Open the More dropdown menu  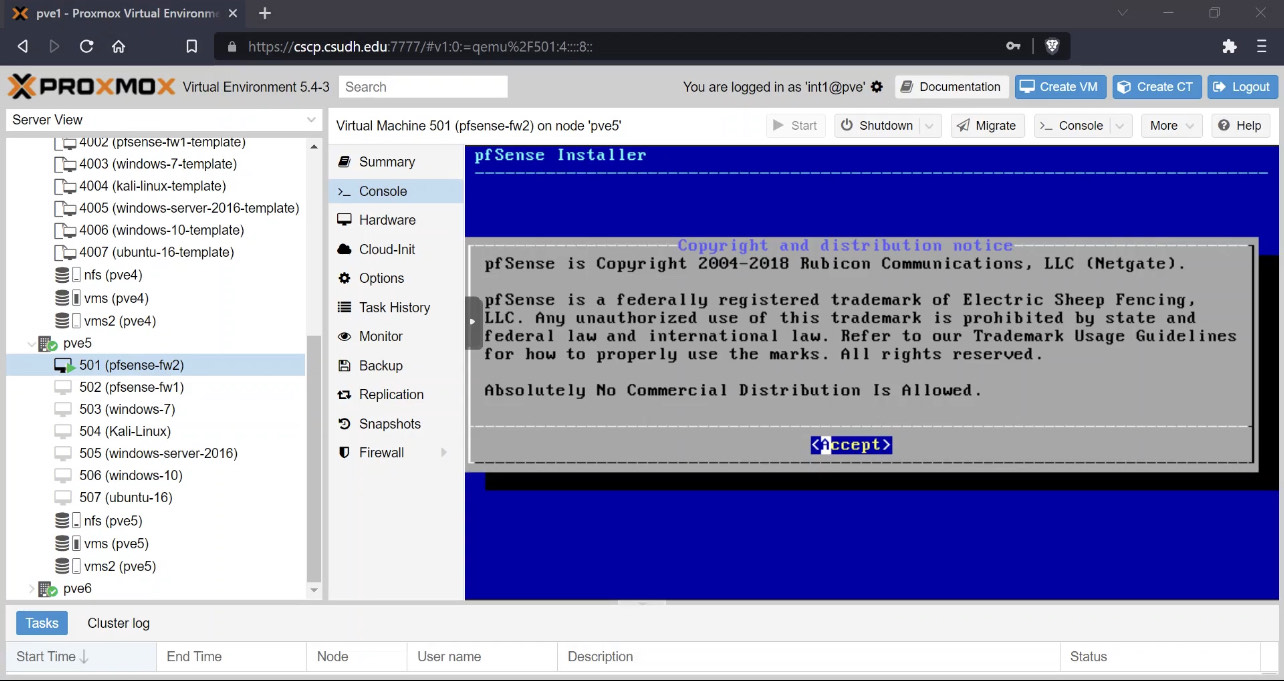tap(1172, 126)
